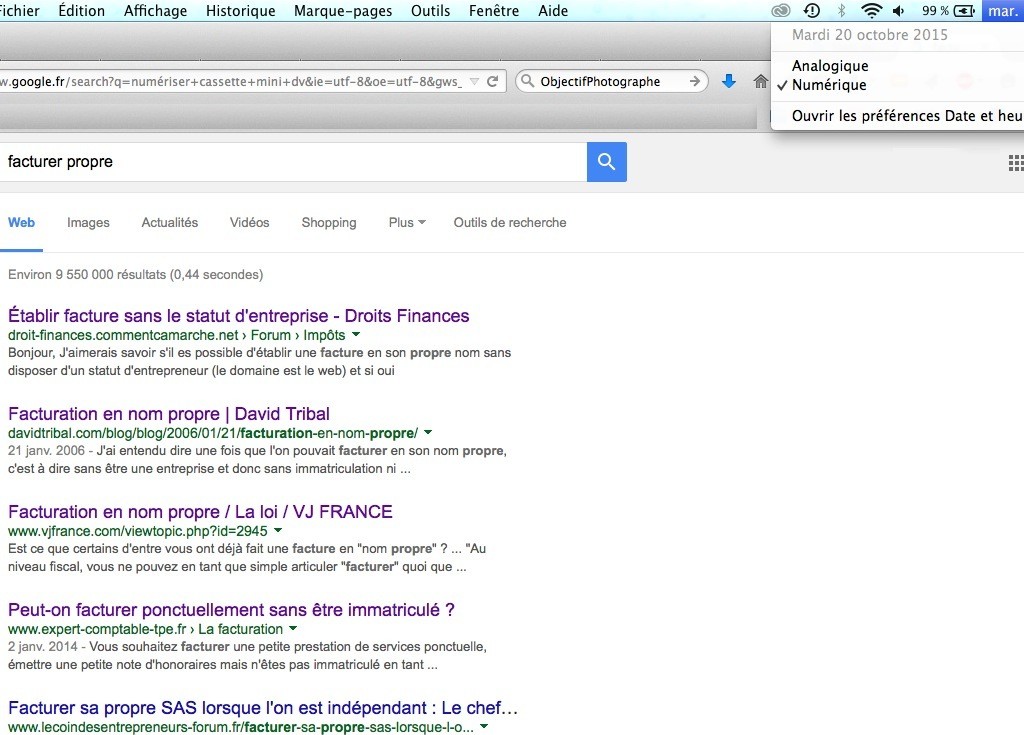Open result Établir facture sans le statut d'entreprise
The height and width of the screenshot is (735, 1024).
click(238, 316)
